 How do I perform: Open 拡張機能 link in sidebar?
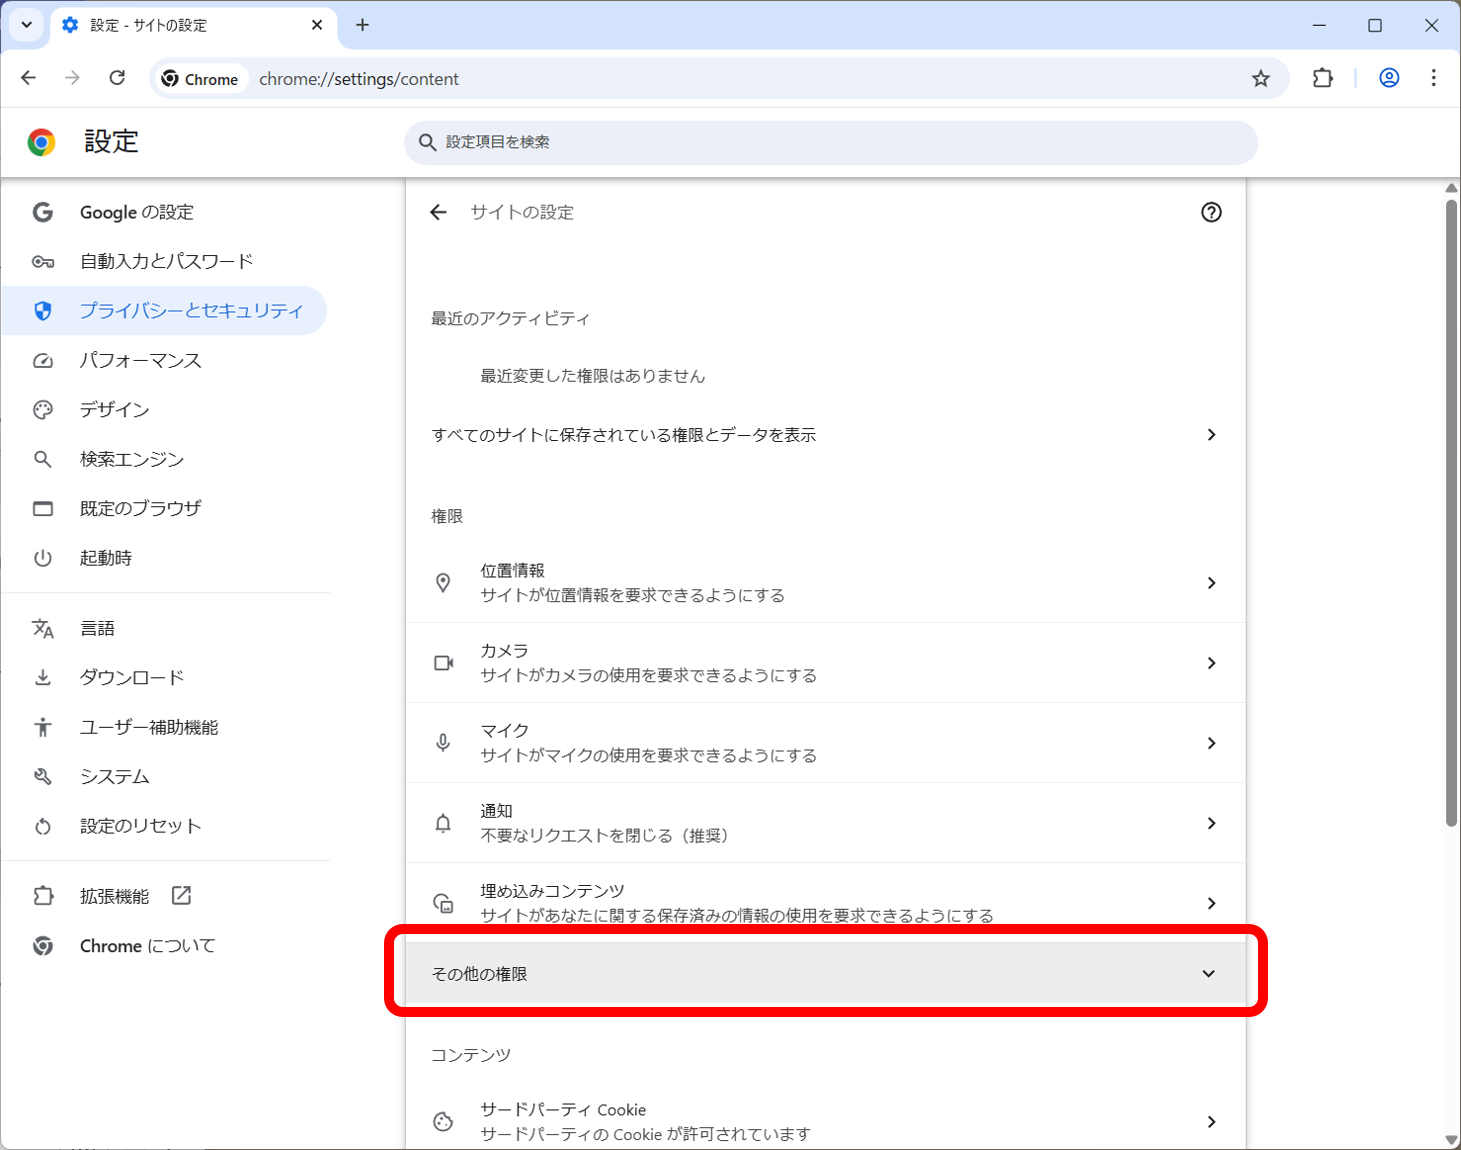pyautogui.click(x=165, y=896)
